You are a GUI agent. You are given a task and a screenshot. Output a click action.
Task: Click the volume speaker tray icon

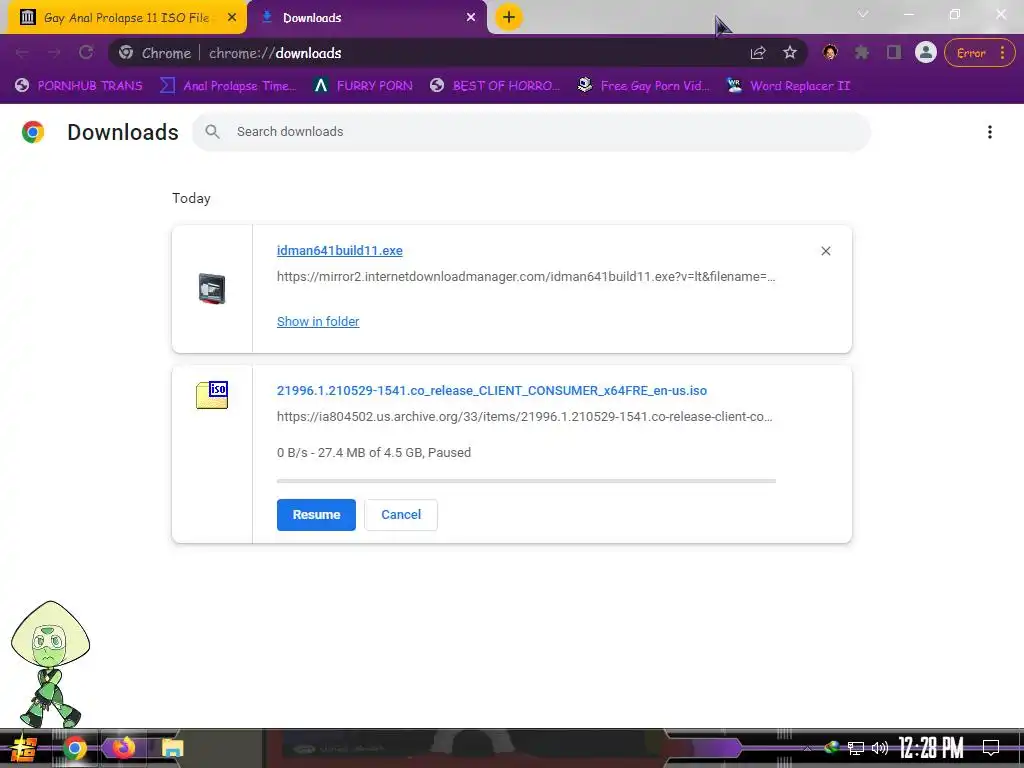pyautogui.click(x=880, y=748)
